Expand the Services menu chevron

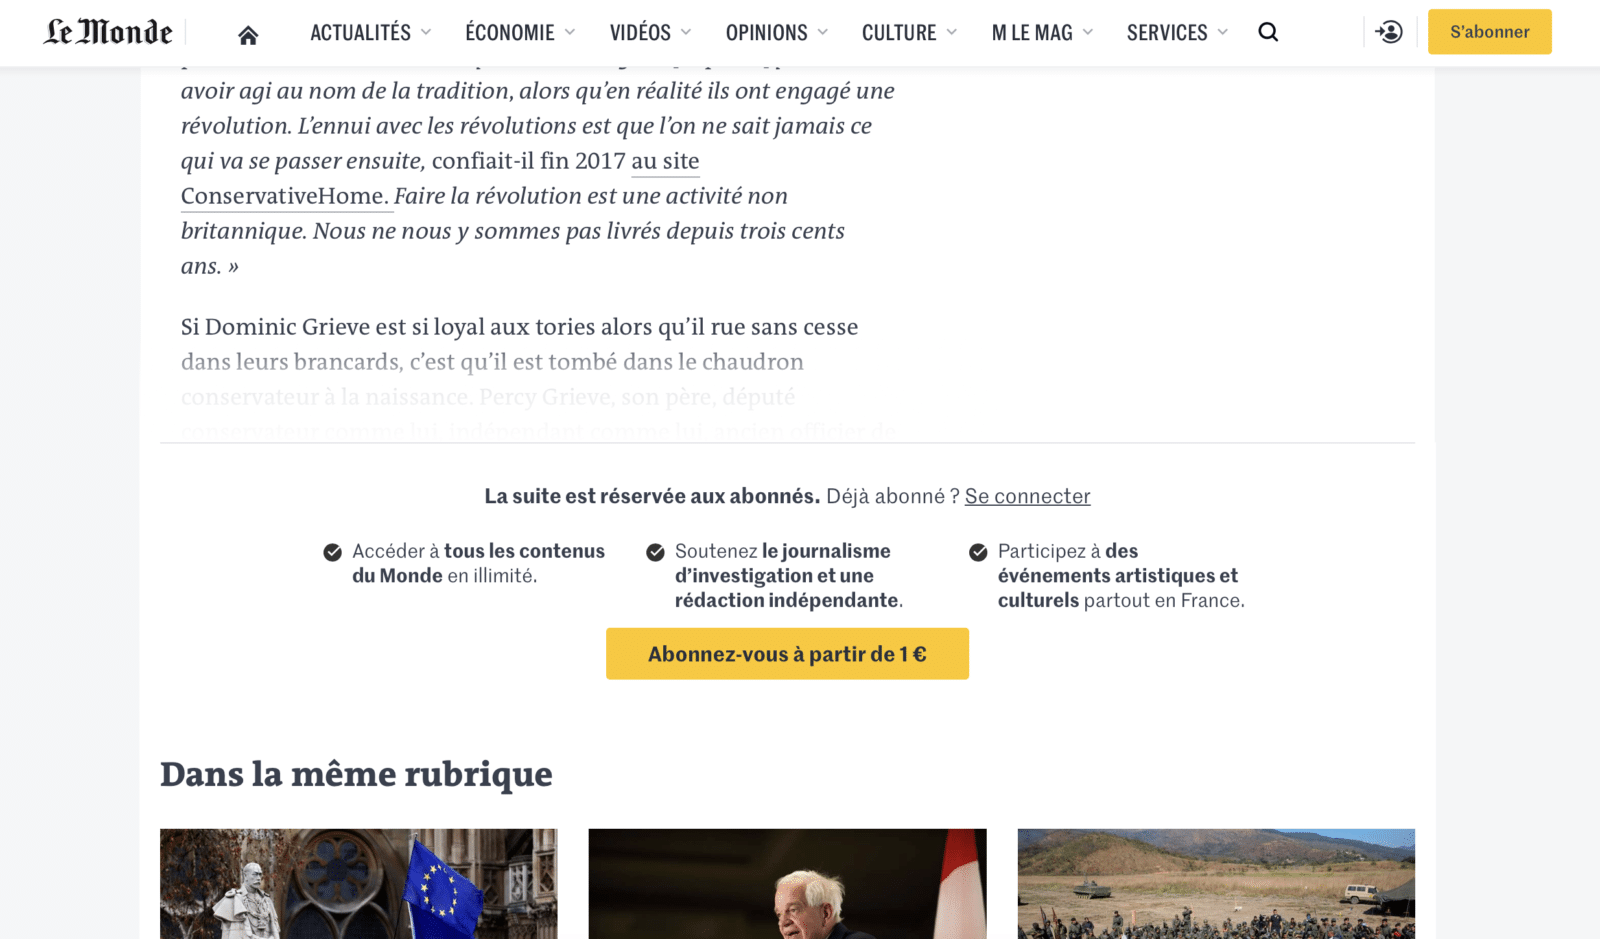coord(1223,32)
